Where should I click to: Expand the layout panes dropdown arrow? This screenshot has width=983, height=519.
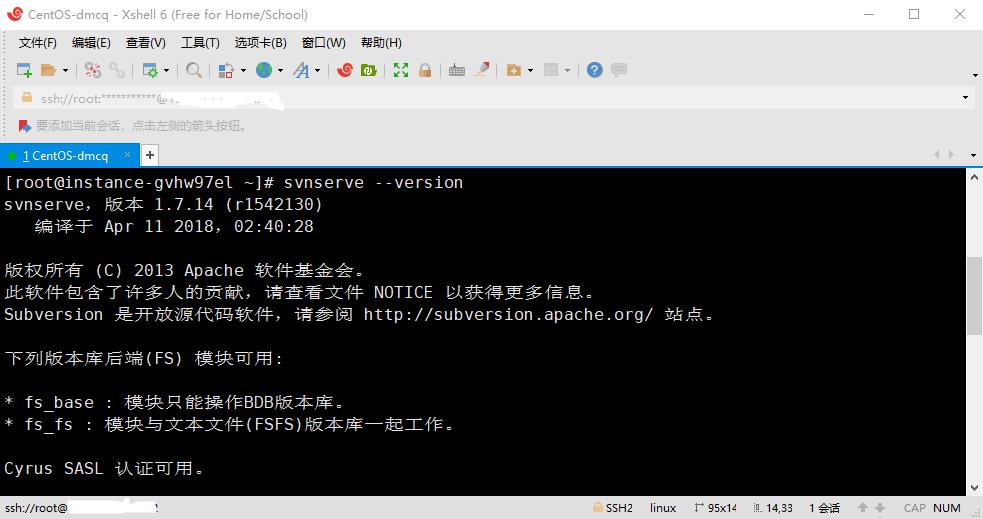pyautogui.click(x=567, y=70)
